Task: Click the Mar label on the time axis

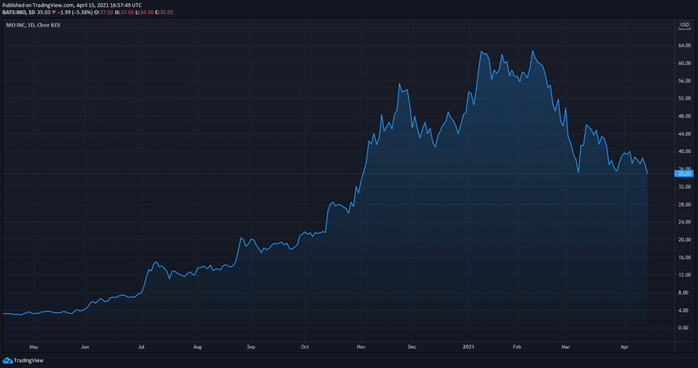Action: 565,347
